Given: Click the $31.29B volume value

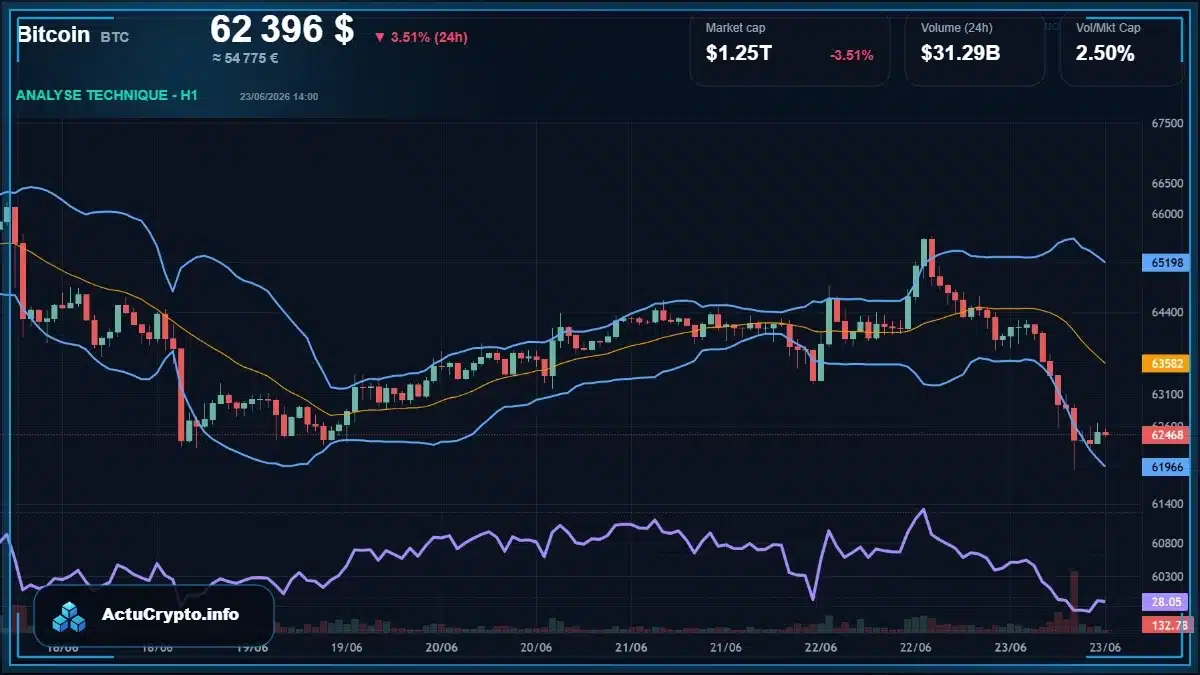Looking at the screenshot, I should coord(960,54).
